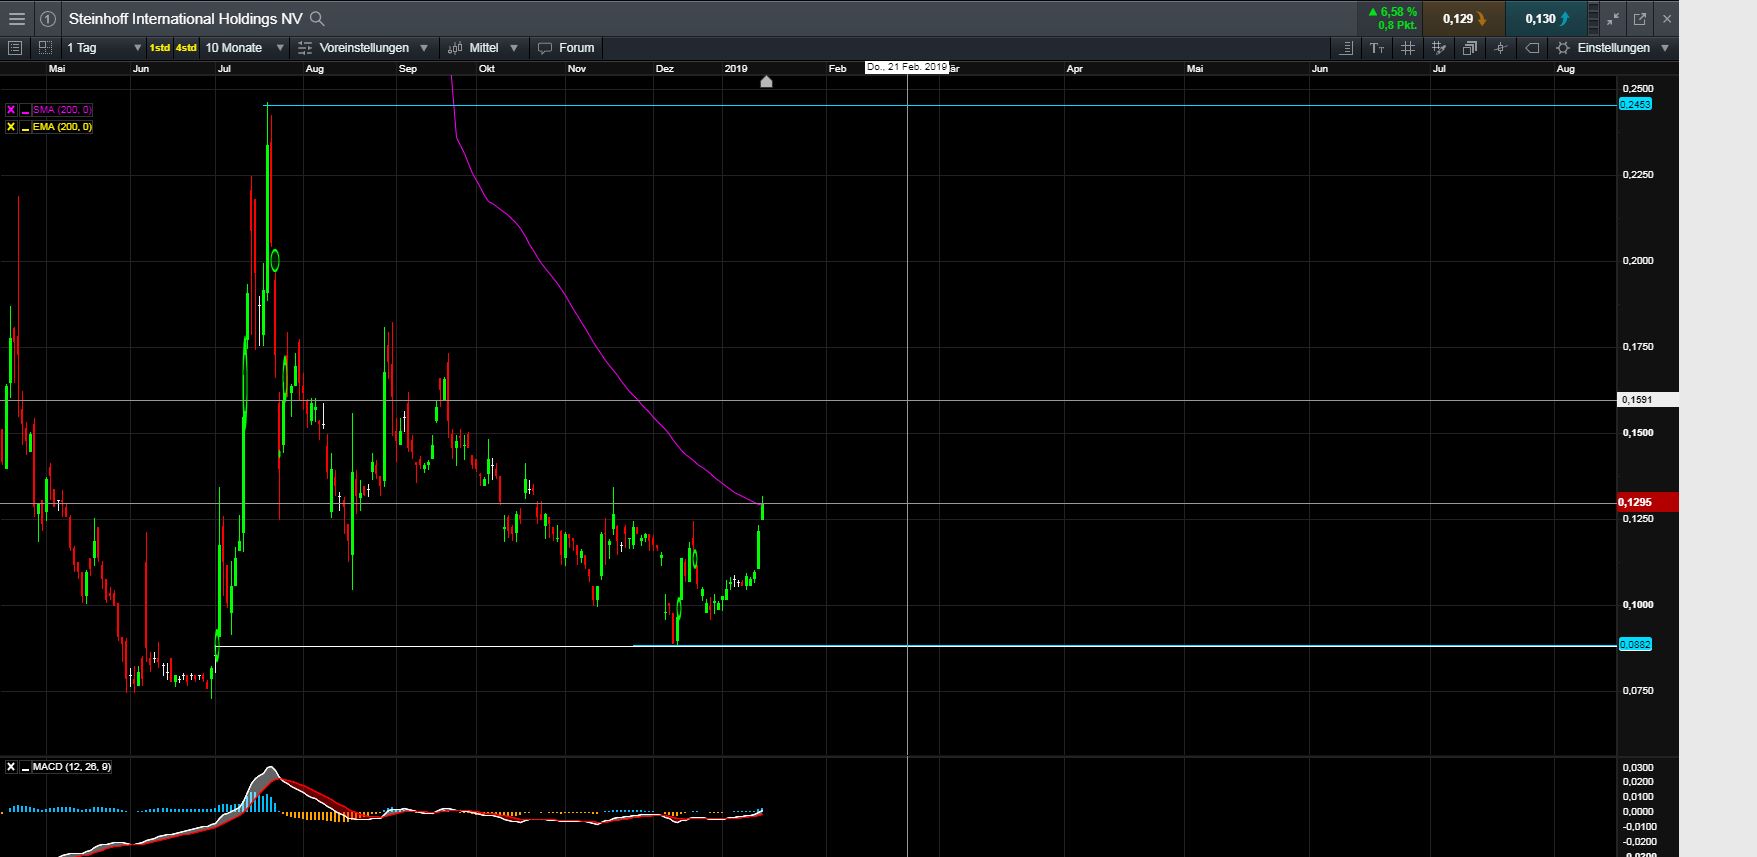
Task: Select the 4std quick interval
Action: point(186,48)
